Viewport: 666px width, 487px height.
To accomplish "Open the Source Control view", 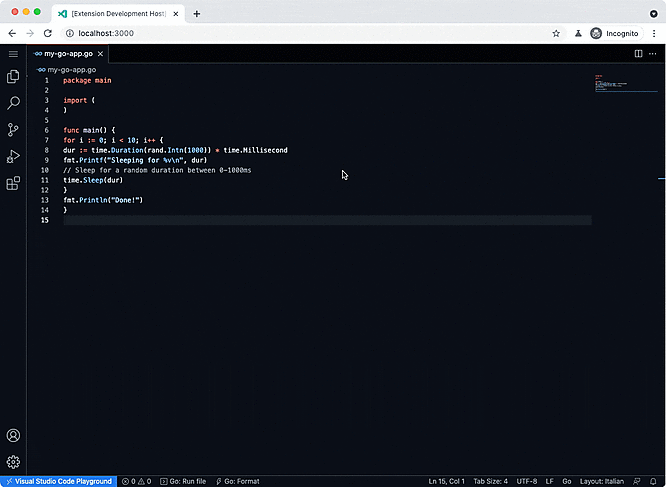I will point(13,129).
